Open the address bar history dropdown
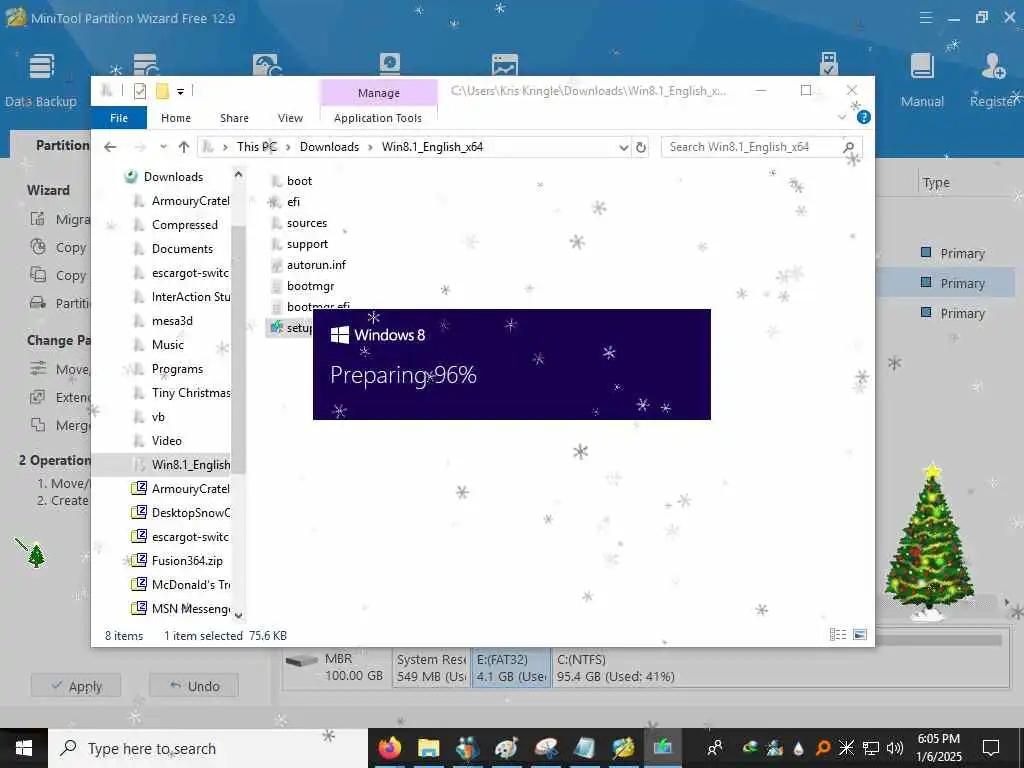This screenshot has height=768, width=1024. point(624,147)
